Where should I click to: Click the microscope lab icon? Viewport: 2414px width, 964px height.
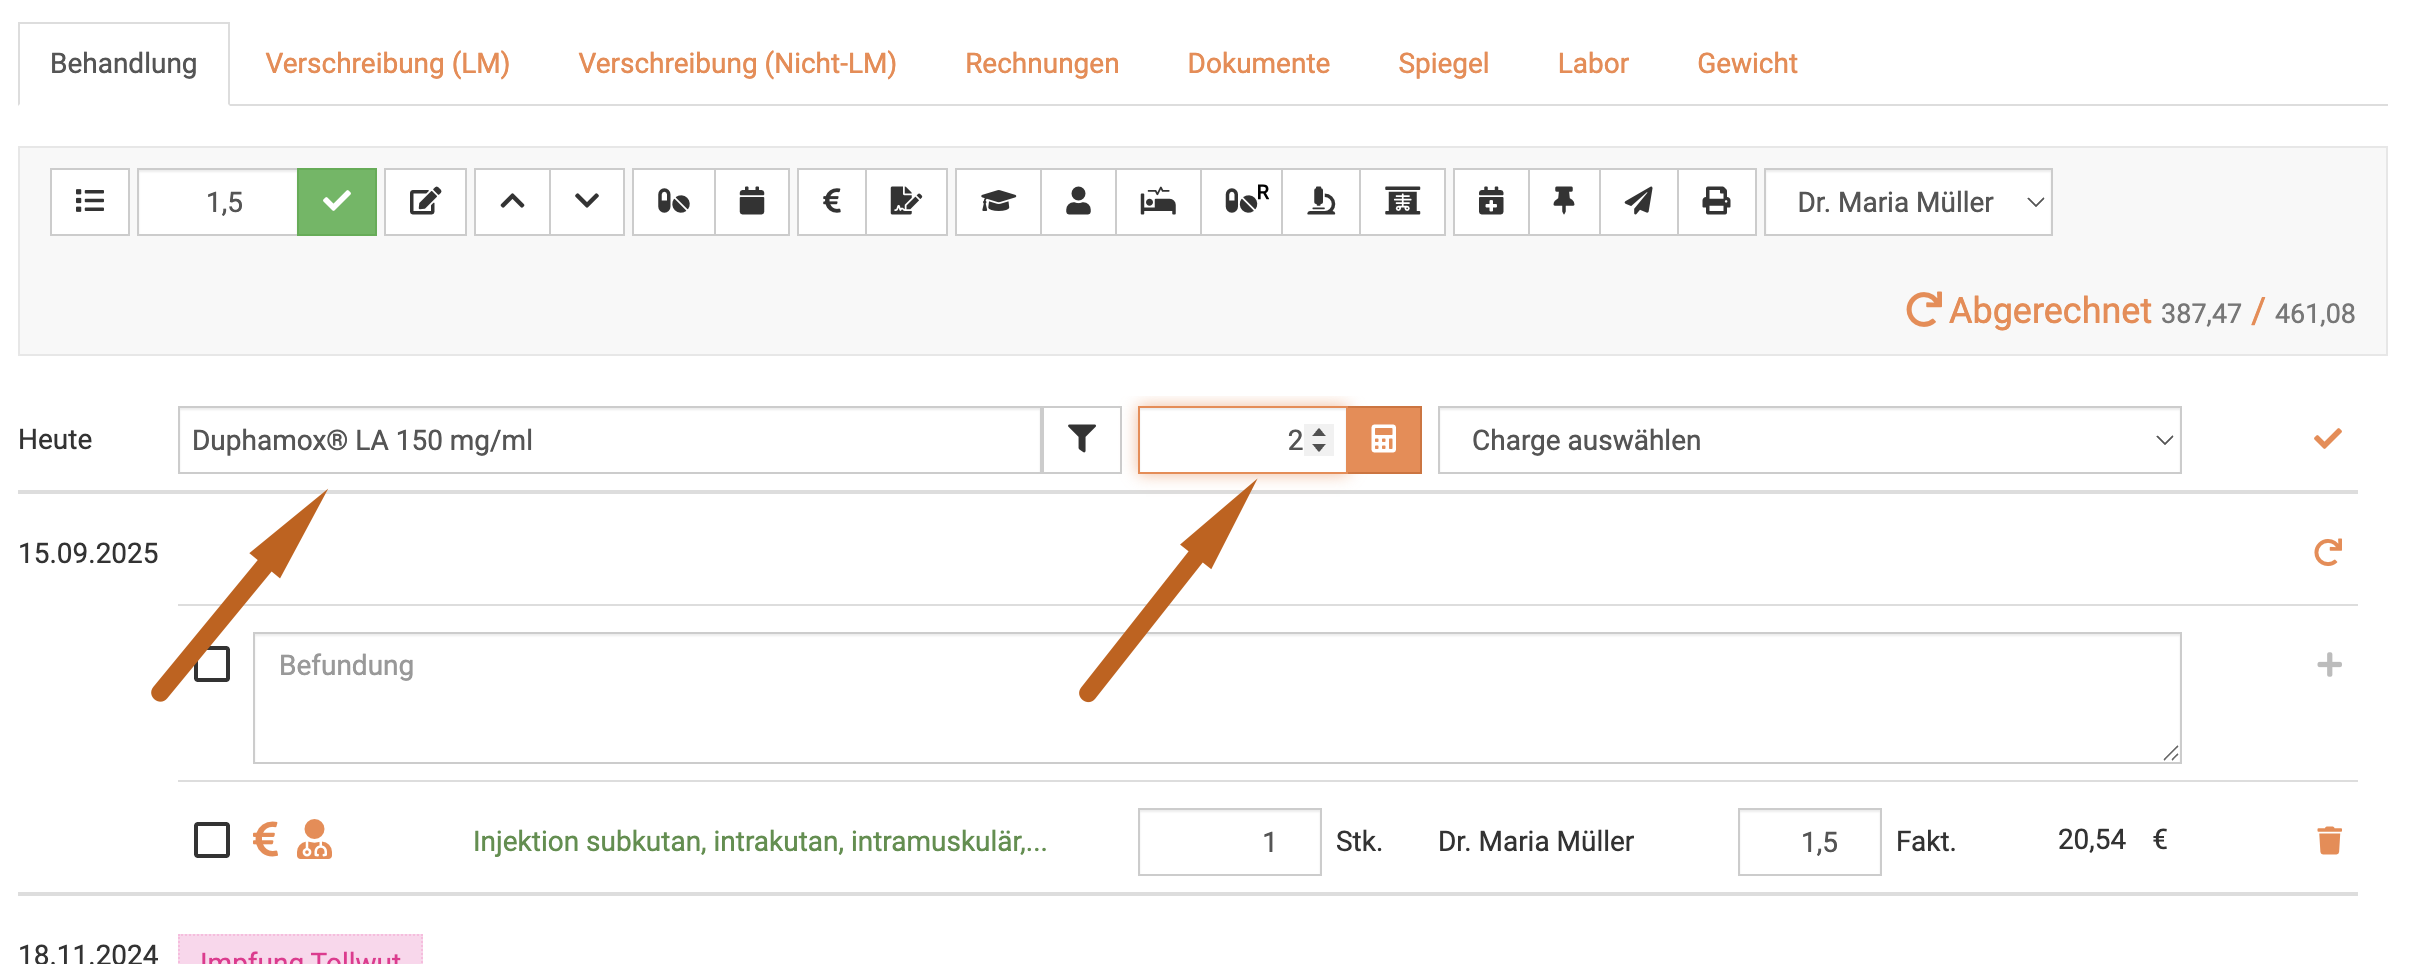click(1321, 202)
